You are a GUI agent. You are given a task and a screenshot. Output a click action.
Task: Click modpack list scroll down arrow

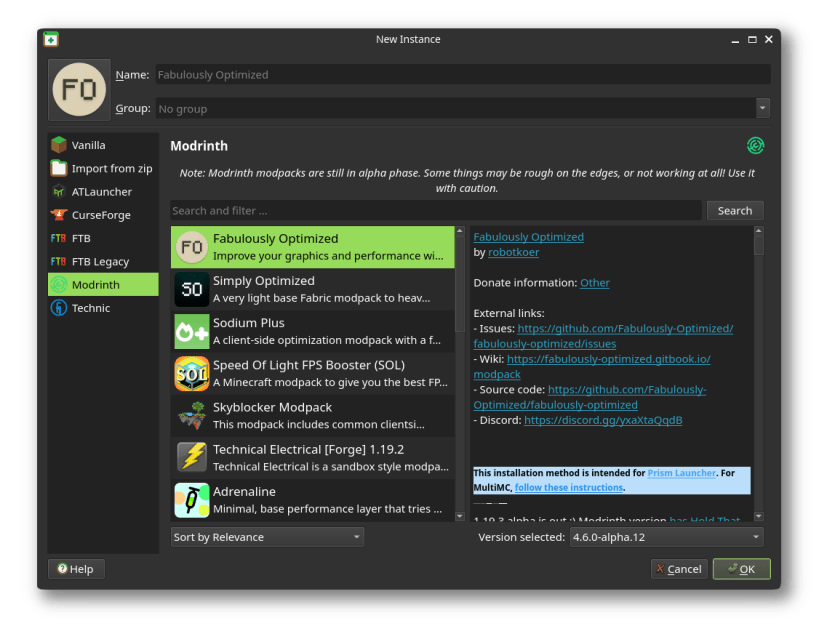click(460, 516)
